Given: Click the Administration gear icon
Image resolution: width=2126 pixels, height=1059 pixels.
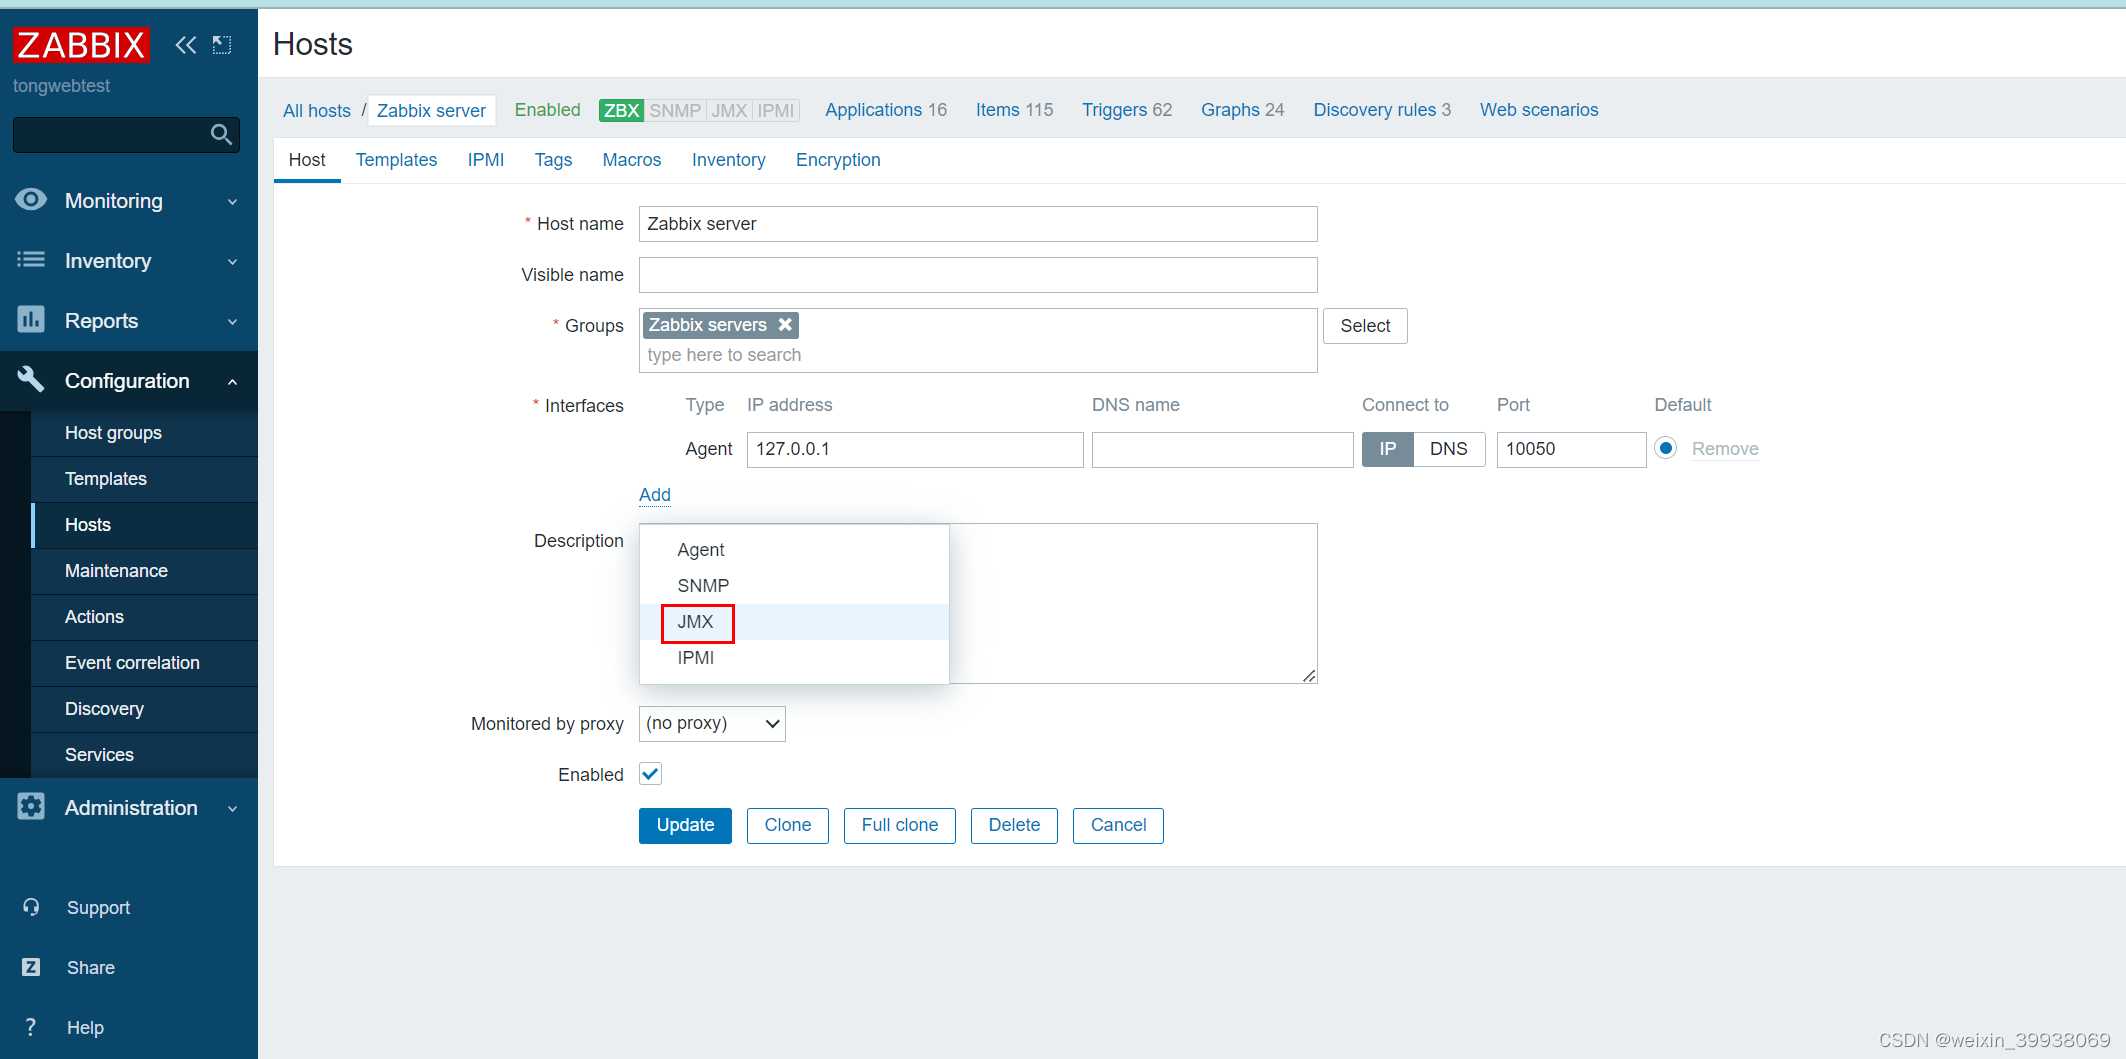Looking at the screenshot, I should pyautogui.click(x=31, y=807).
